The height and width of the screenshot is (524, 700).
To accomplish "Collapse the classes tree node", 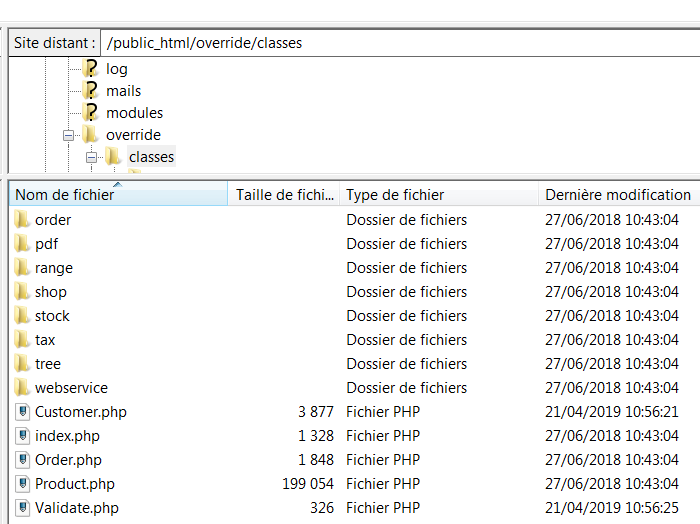I will point(91,157).
